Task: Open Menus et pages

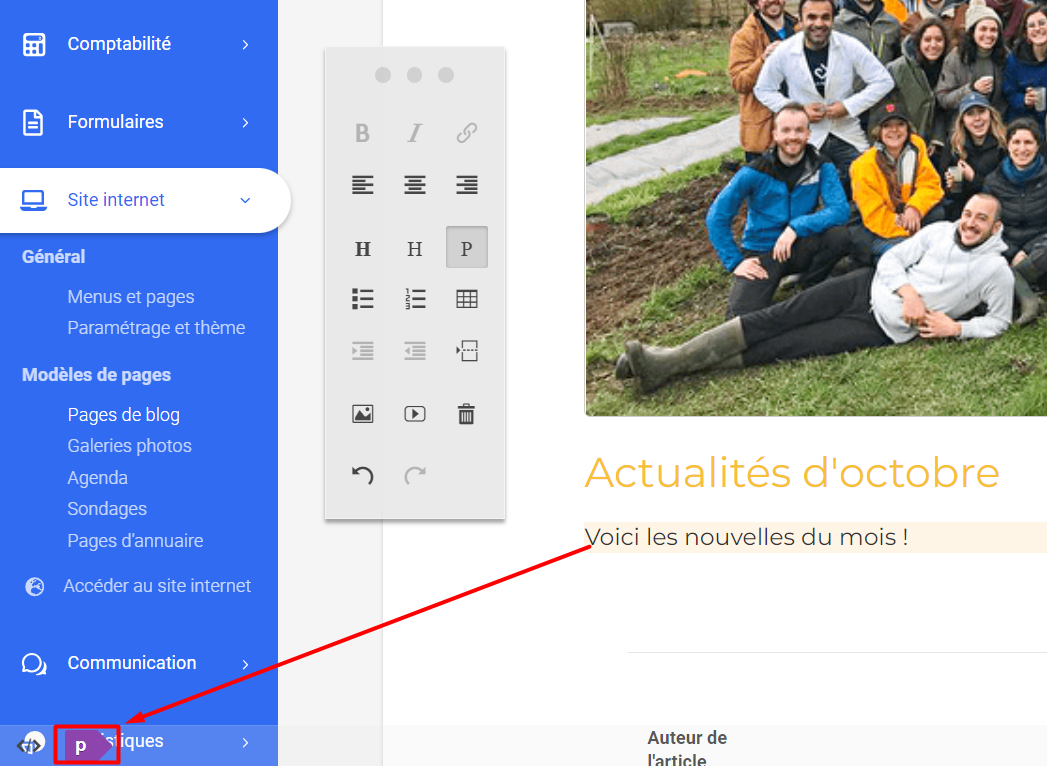Action: (x=131, y=297)
